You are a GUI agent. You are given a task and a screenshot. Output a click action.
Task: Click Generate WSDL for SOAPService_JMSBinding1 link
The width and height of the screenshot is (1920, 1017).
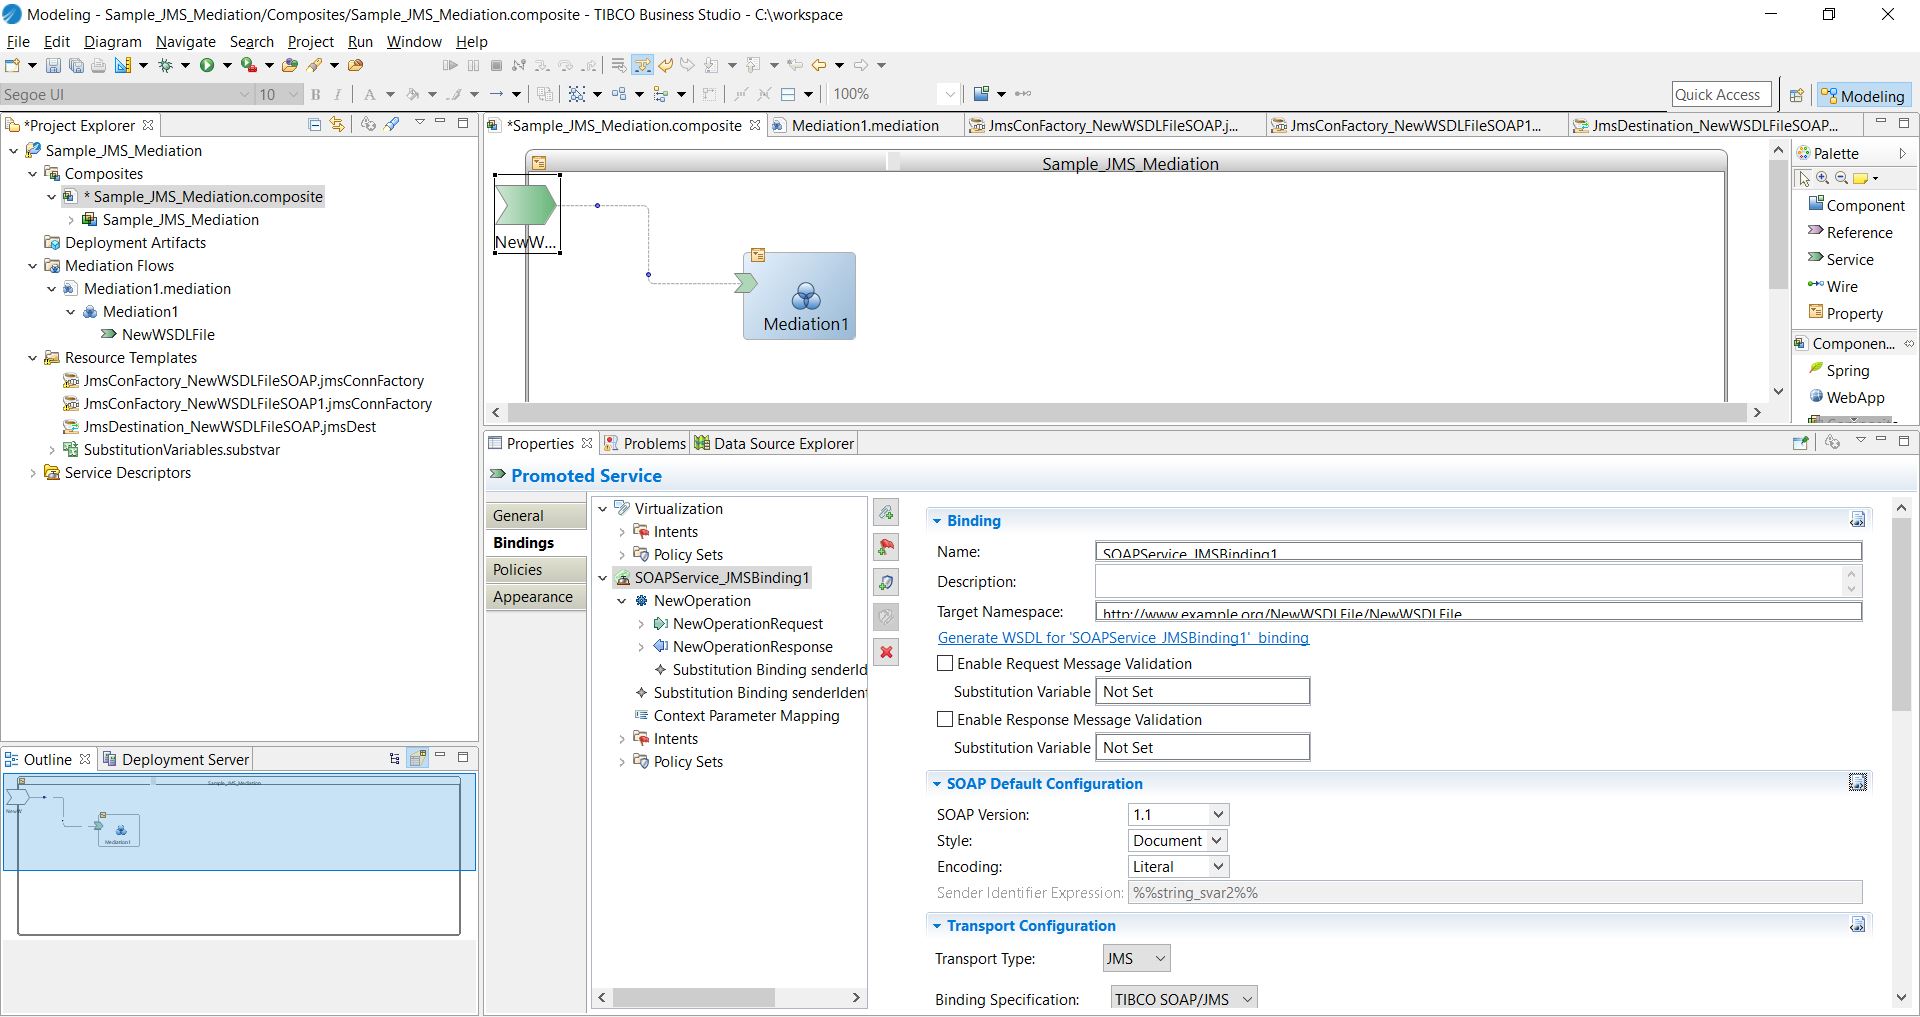coord(1122,637)
